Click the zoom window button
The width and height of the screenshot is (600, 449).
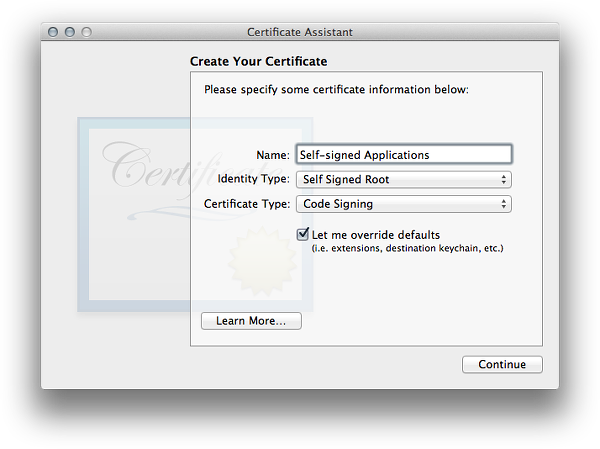(x=87, y=32)
